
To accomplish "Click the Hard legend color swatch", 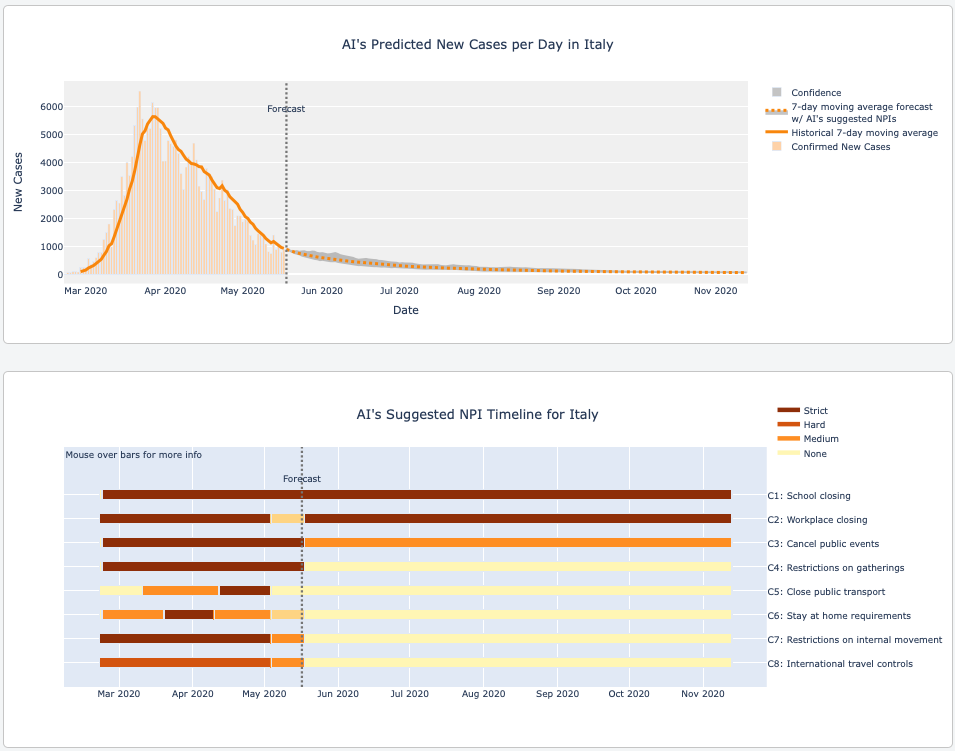I will point(788,425).
